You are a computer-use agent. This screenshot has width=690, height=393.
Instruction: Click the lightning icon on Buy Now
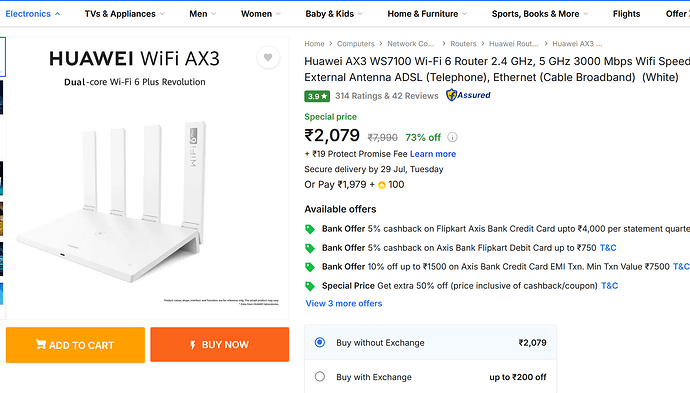pyautogui.click(x=193, y=345)
